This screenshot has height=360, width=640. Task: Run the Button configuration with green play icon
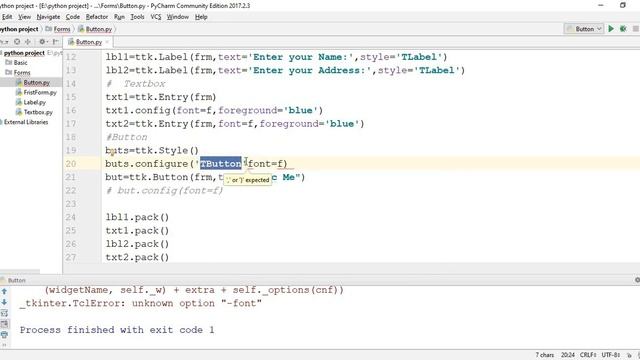(611, 29)
